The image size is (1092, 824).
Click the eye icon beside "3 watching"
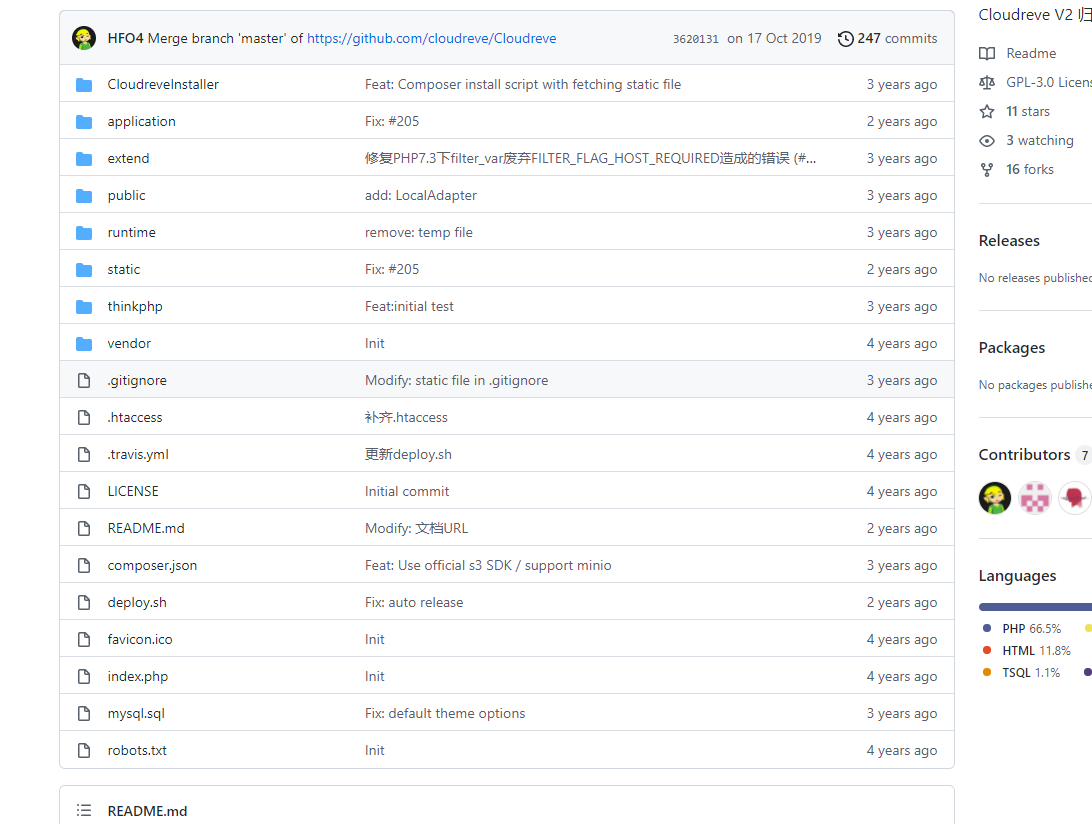click(987, 140)
